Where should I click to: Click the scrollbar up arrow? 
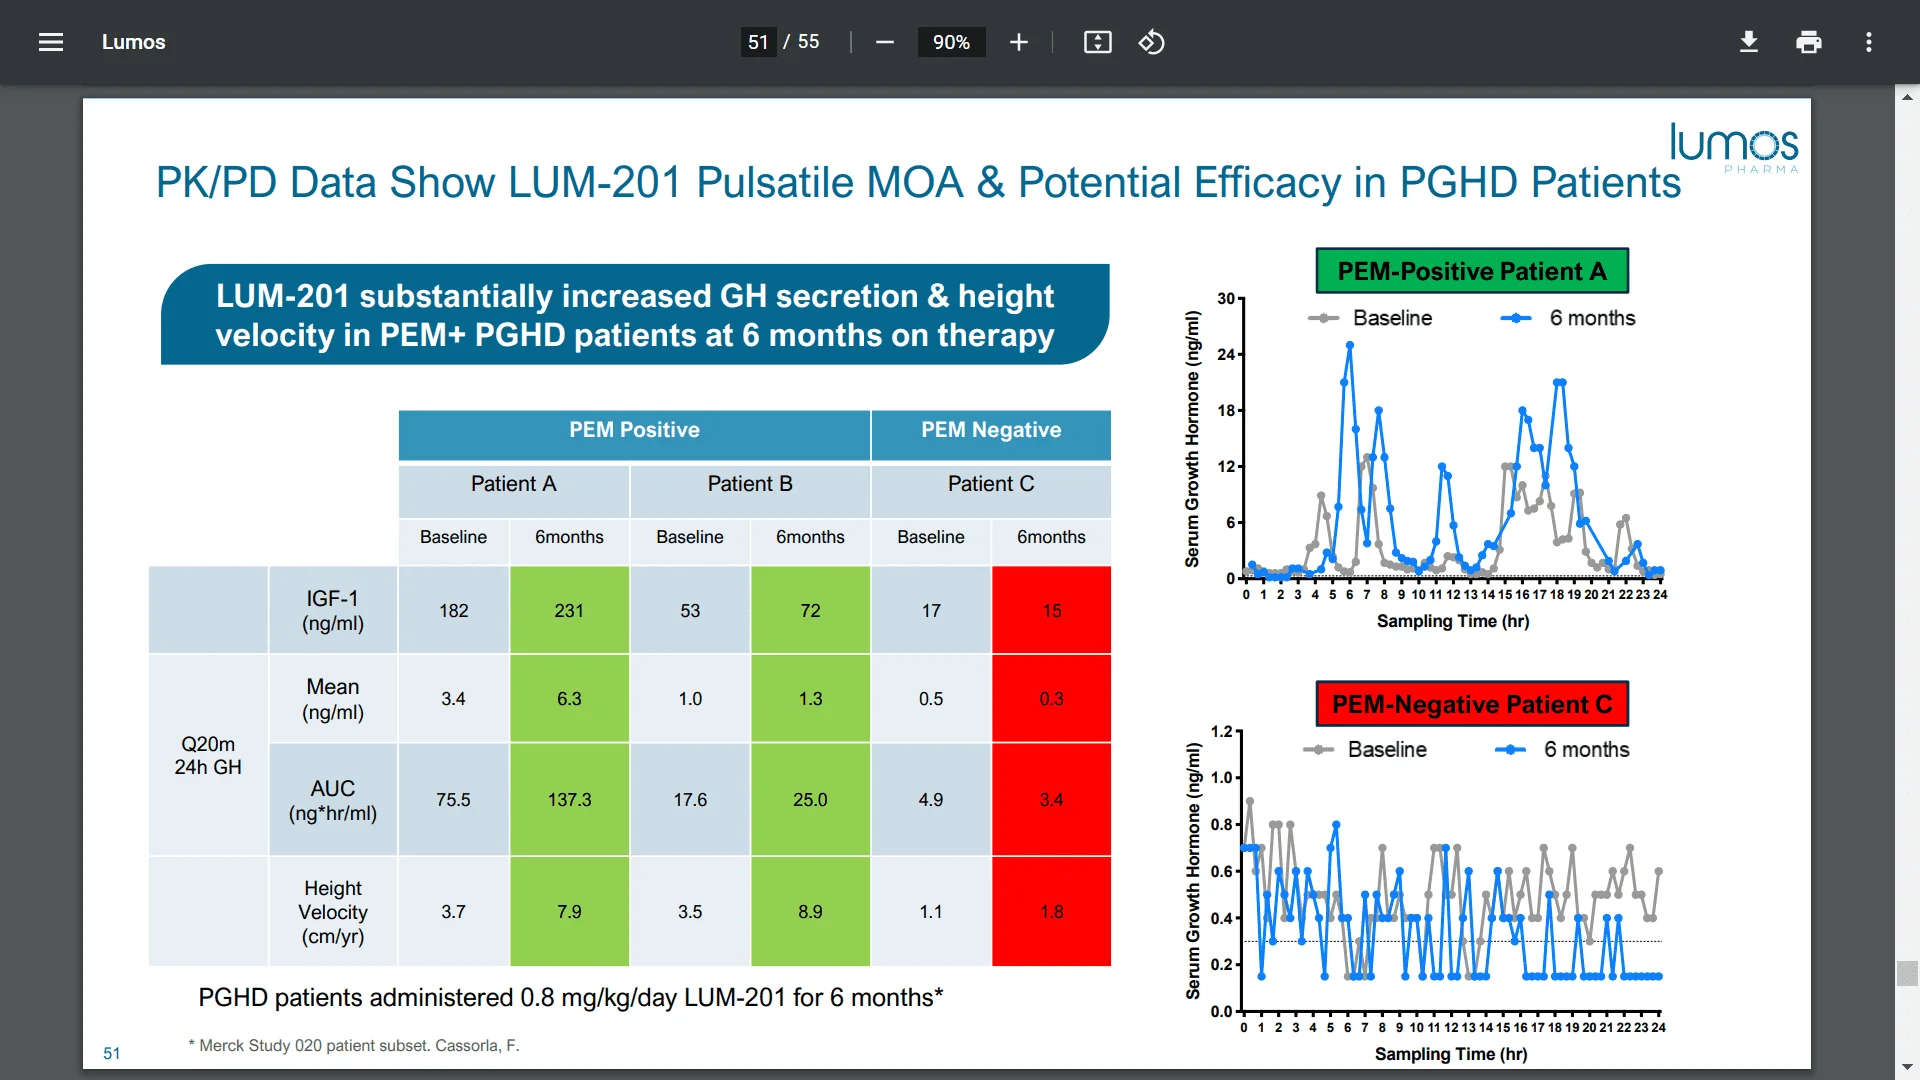tap(1907, 97)
